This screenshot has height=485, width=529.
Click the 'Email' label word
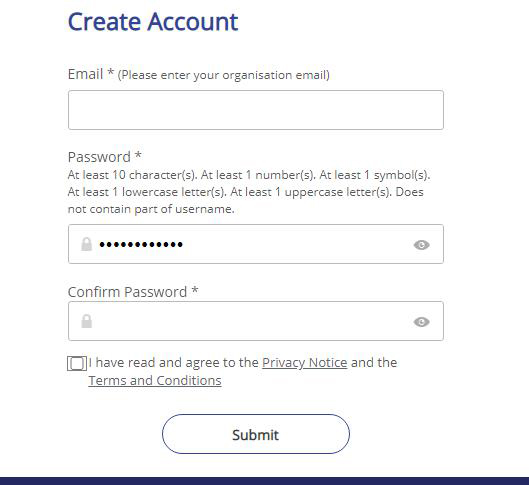[85, 74]
